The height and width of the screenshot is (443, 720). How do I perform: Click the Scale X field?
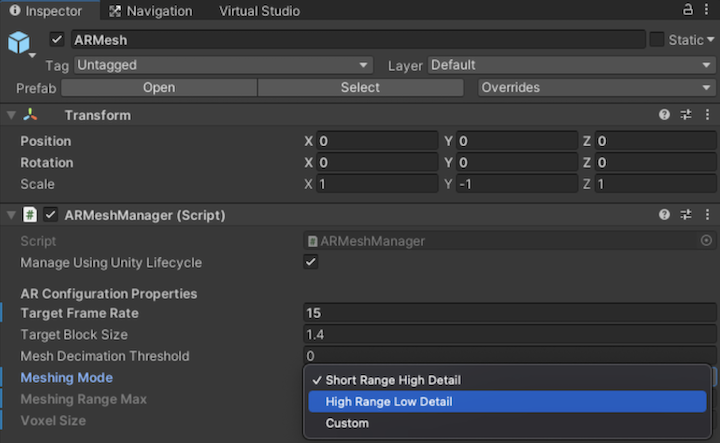coord(377,184)
